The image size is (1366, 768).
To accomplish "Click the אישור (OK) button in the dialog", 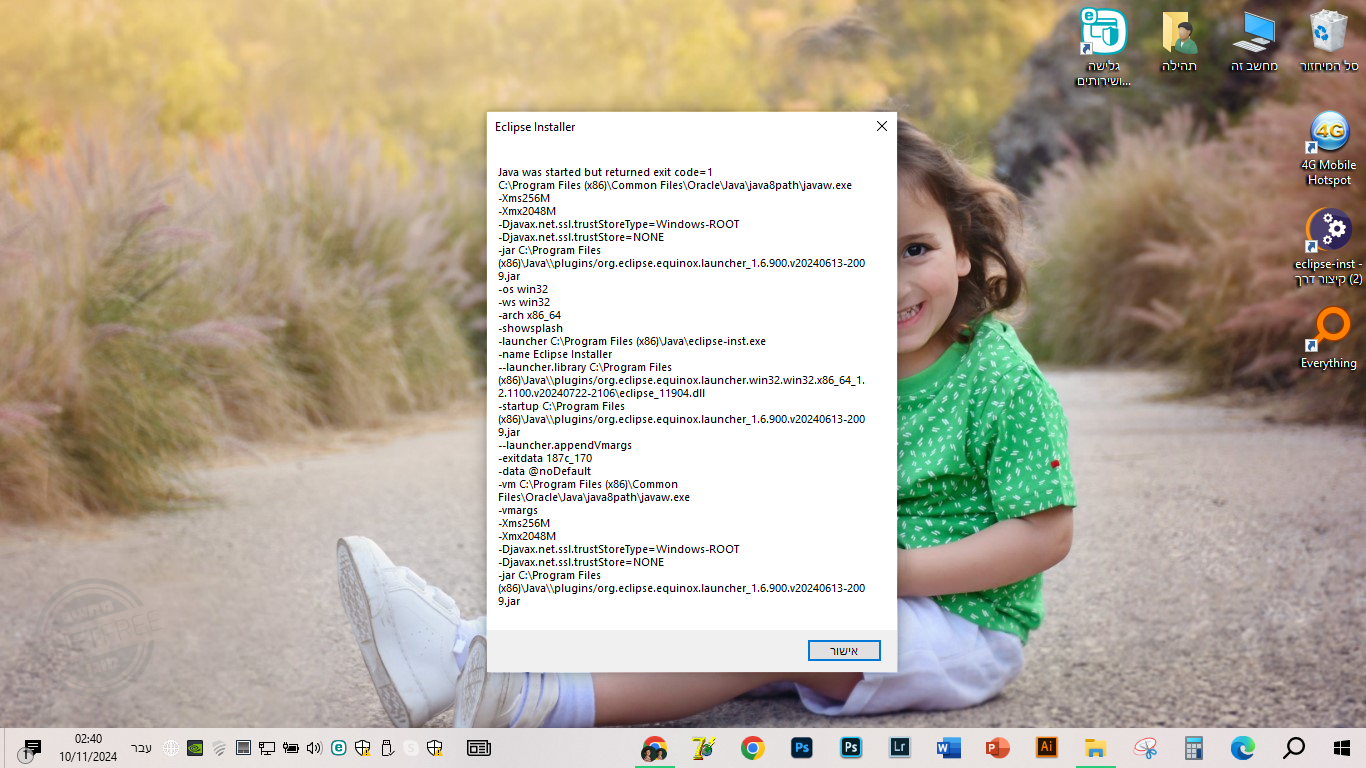I will click(x=844, y=651).
